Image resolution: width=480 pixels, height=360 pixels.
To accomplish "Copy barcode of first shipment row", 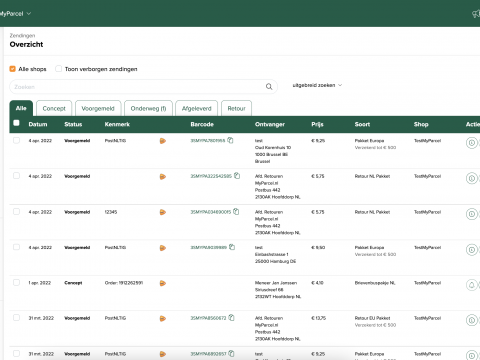I will click(230, 140).
